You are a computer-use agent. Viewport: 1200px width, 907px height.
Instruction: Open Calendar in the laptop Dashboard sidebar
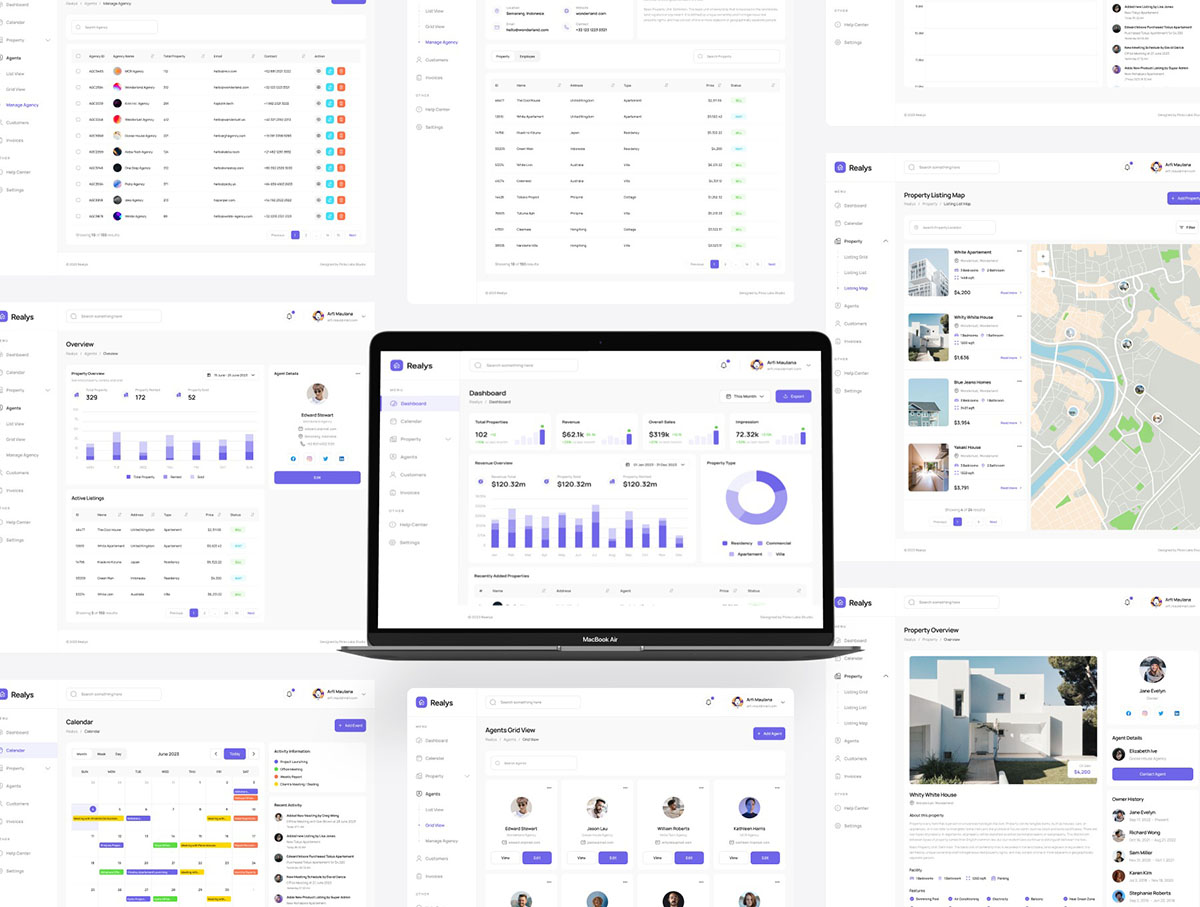pos(410,421)
